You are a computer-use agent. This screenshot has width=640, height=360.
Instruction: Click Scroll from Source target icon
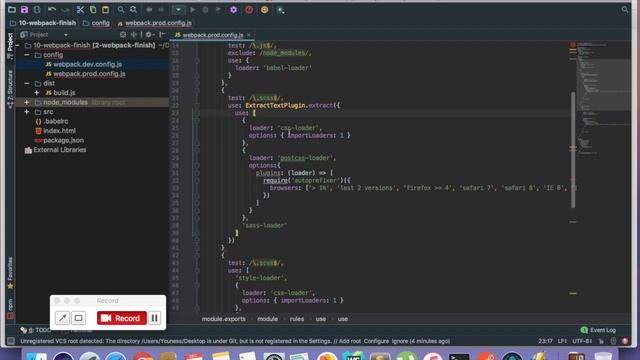123,35
